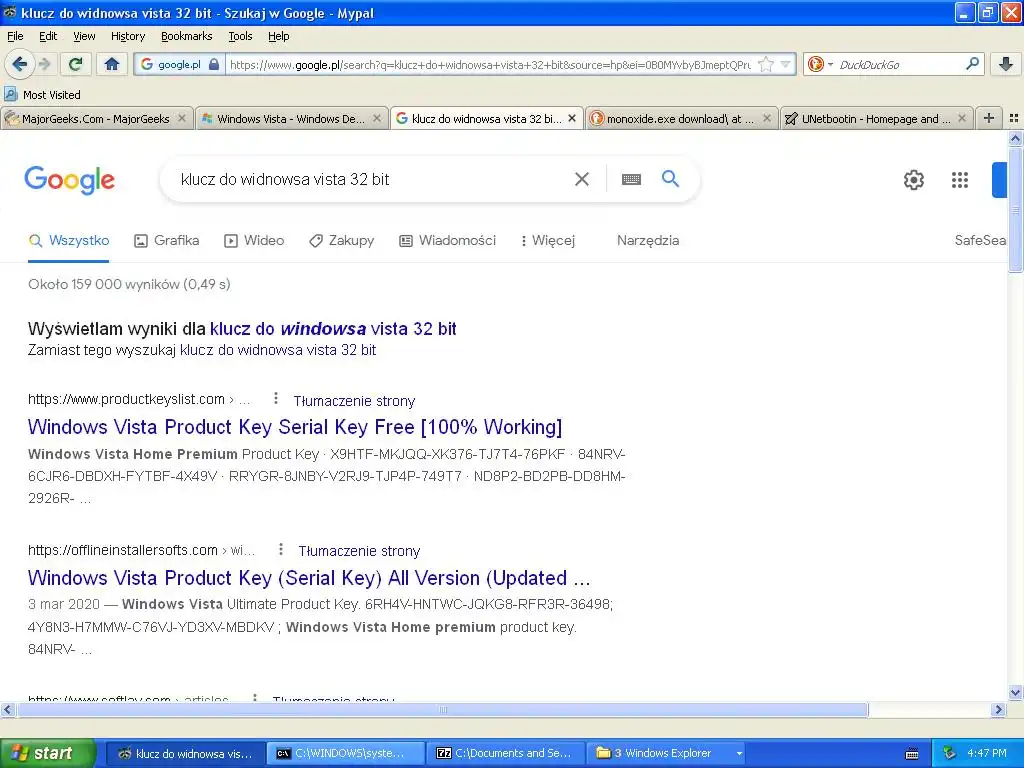Click the Google logo
Viewport: 1024px width, 768px height.
tap(70, 180)
